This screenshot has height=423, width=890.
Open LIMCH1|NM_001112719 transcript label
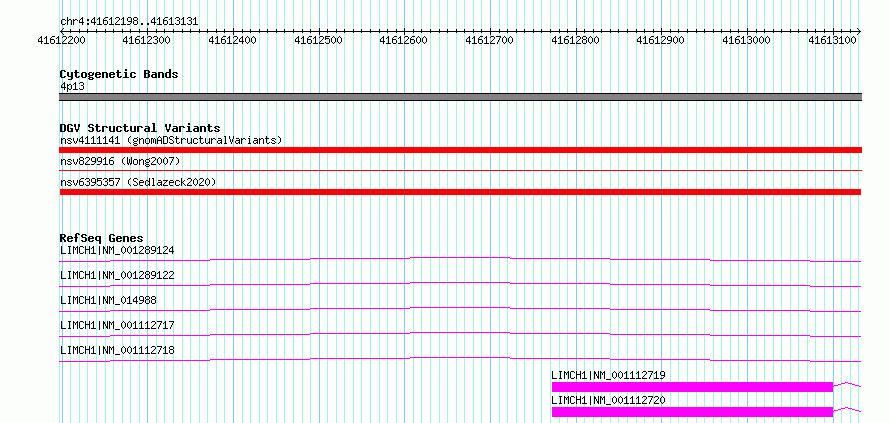(608, 375)
